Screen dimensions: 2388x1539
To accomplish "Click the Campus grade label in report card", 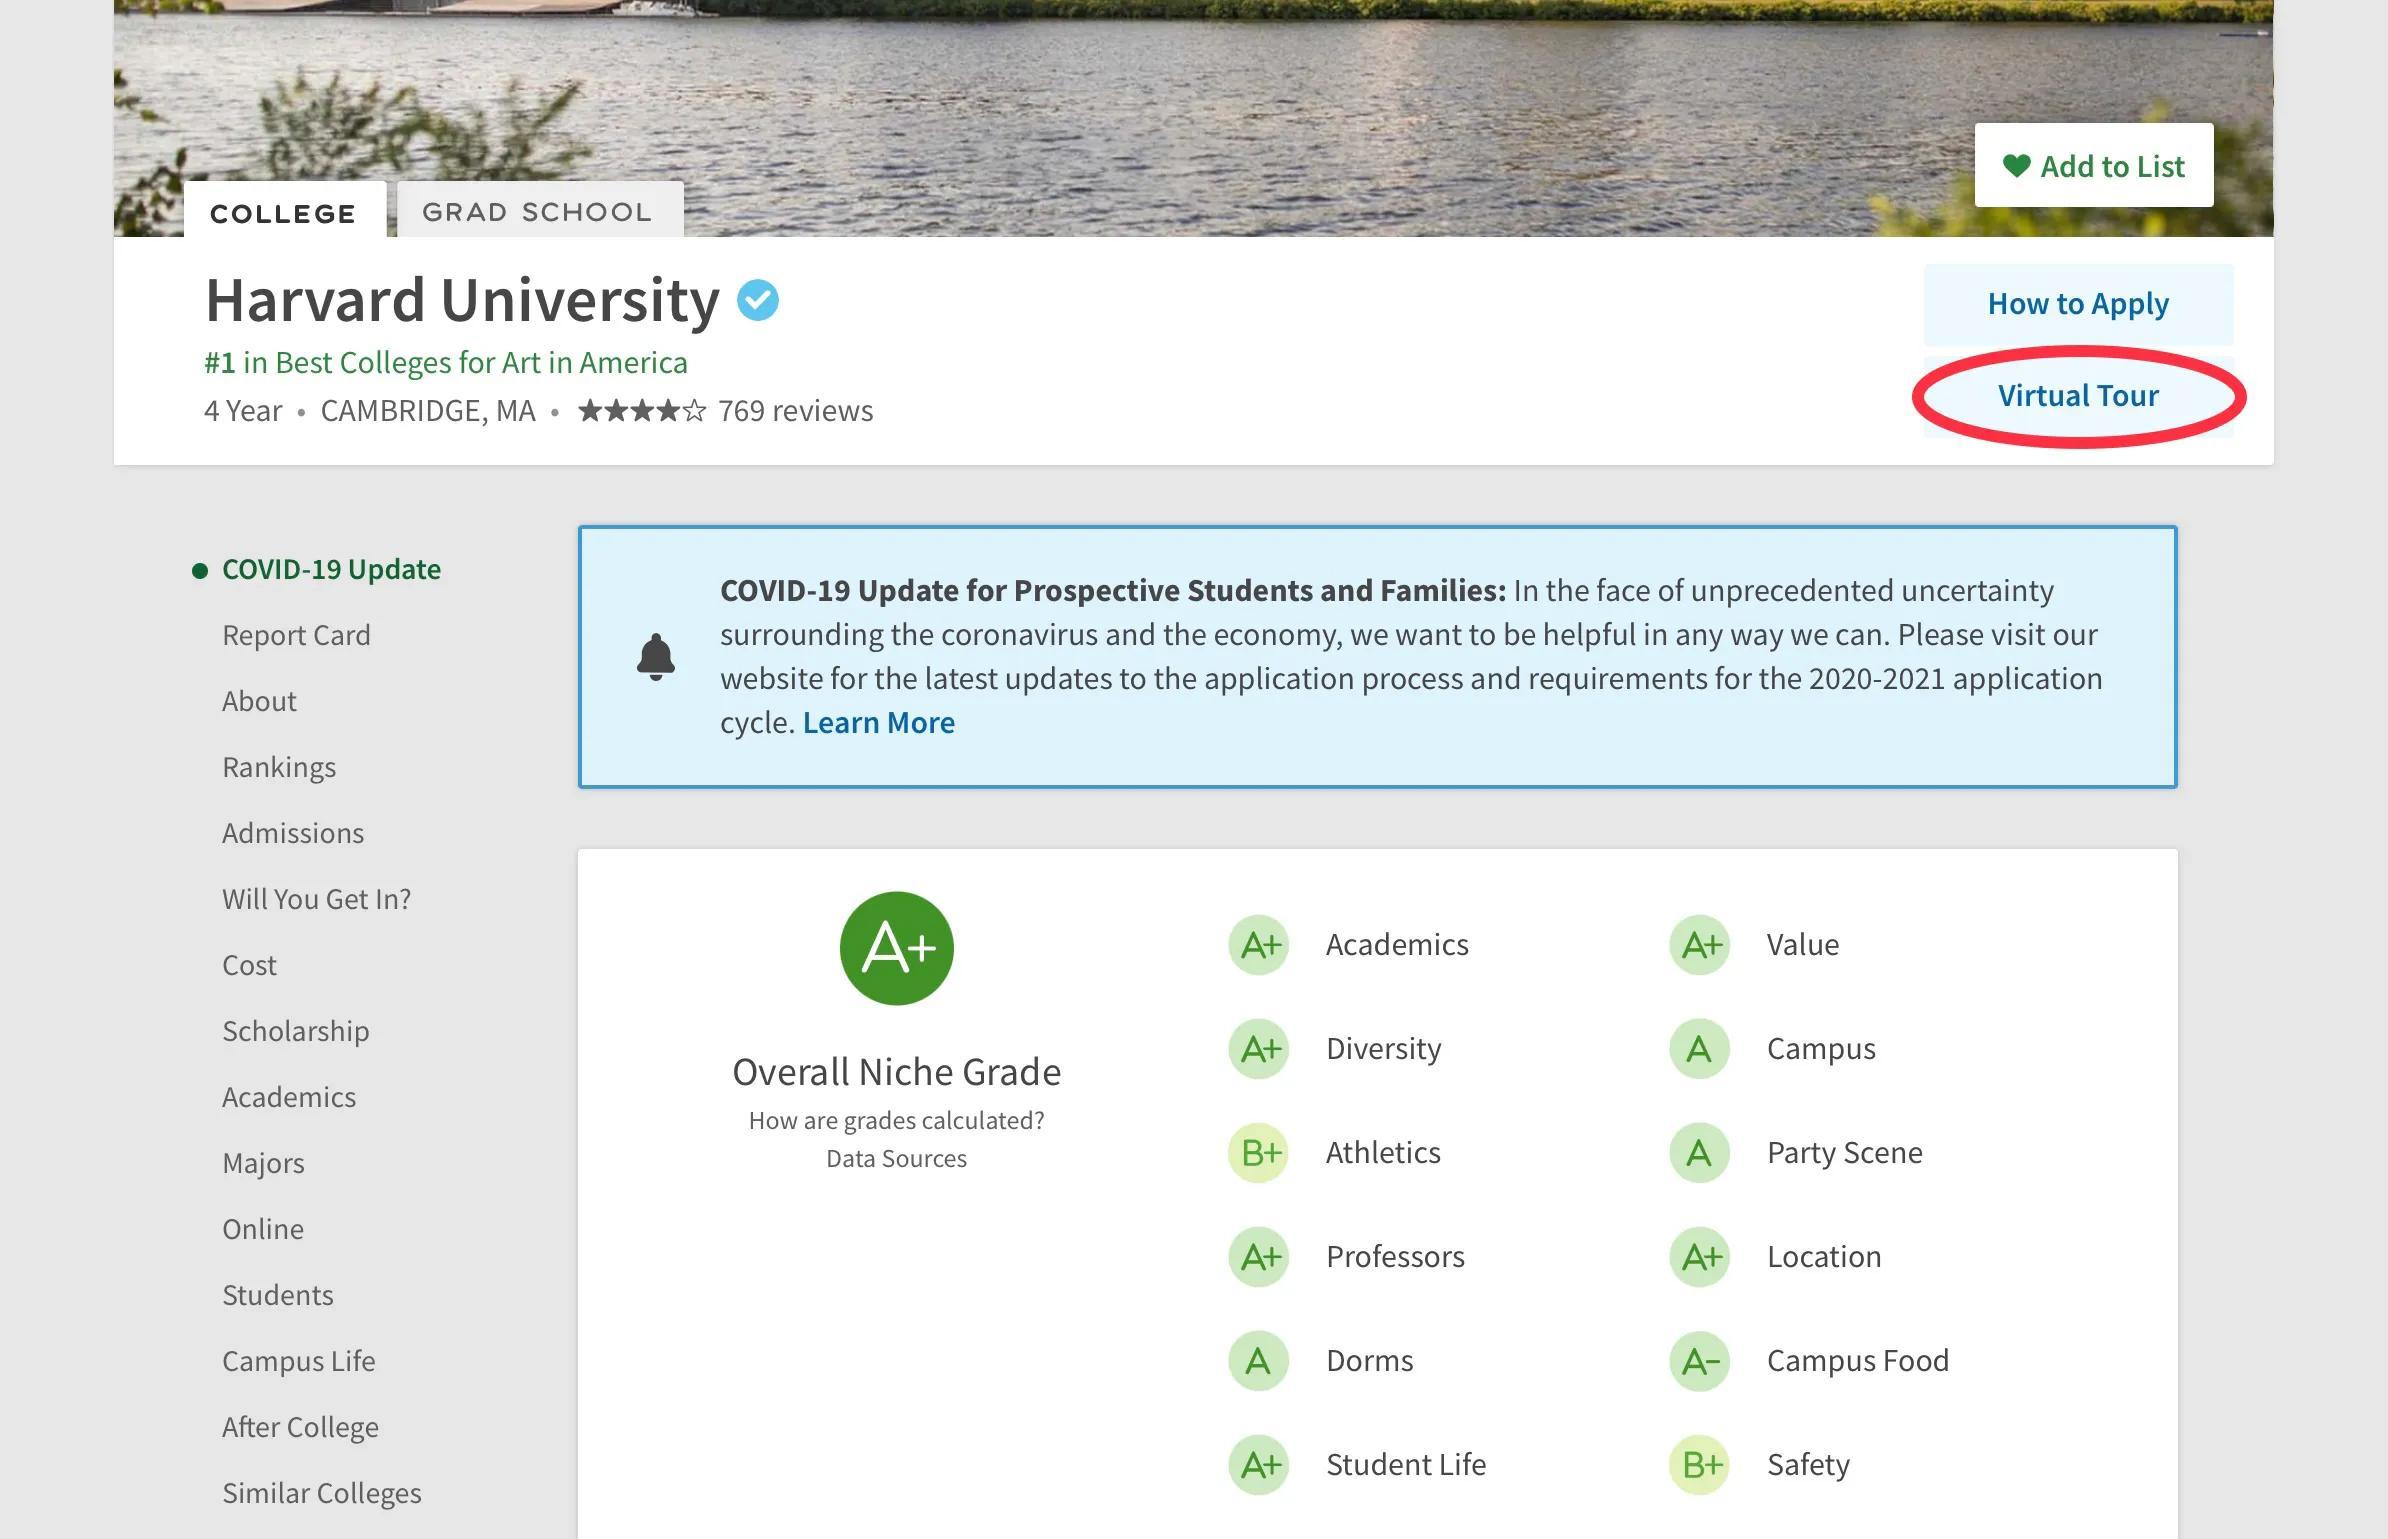I will click(x=1821, y=1049).
